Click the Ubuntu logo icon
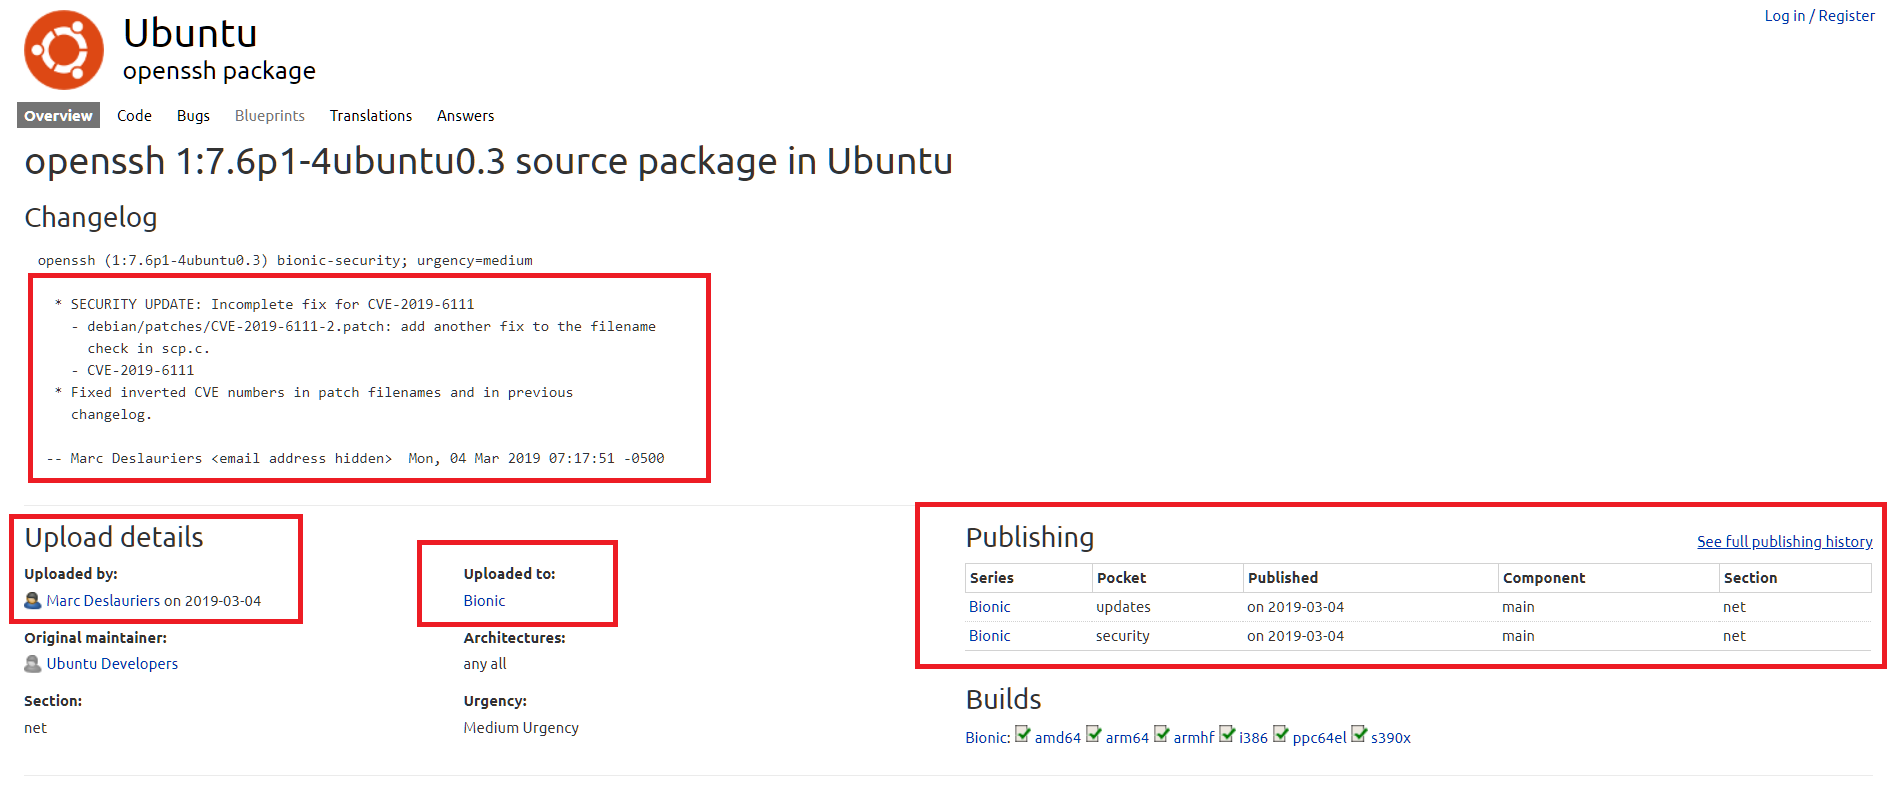The height and width of the screenshot is (789, 1894). 64,50
